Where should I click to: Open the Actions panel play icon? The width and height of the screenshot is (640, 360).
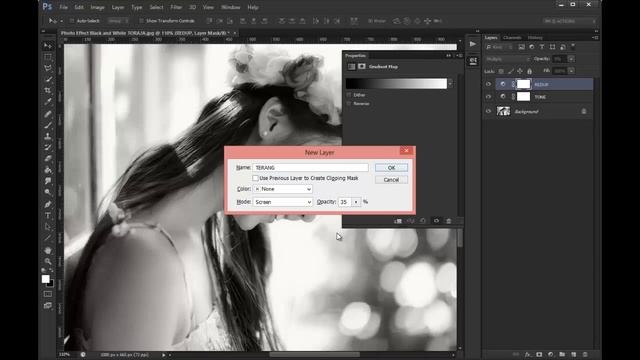click(473, 44)
